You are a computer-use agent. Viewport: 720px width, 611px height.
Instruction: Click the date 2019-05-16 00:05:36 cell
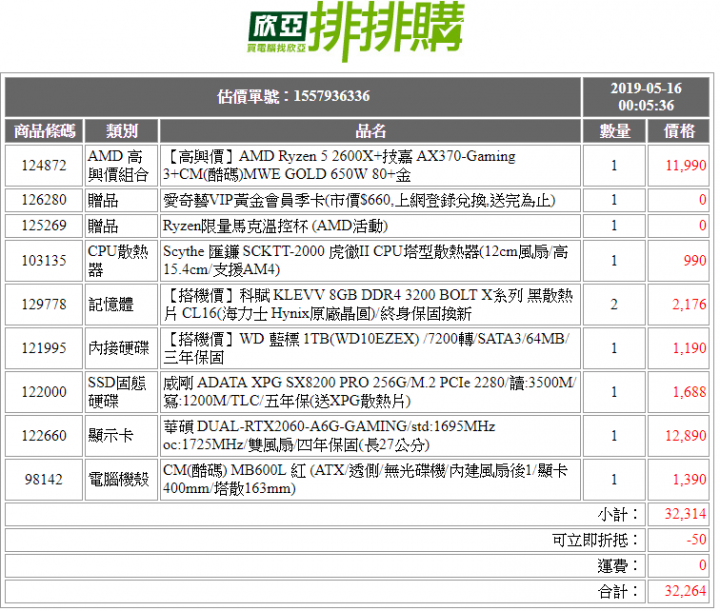pos(646,97)
